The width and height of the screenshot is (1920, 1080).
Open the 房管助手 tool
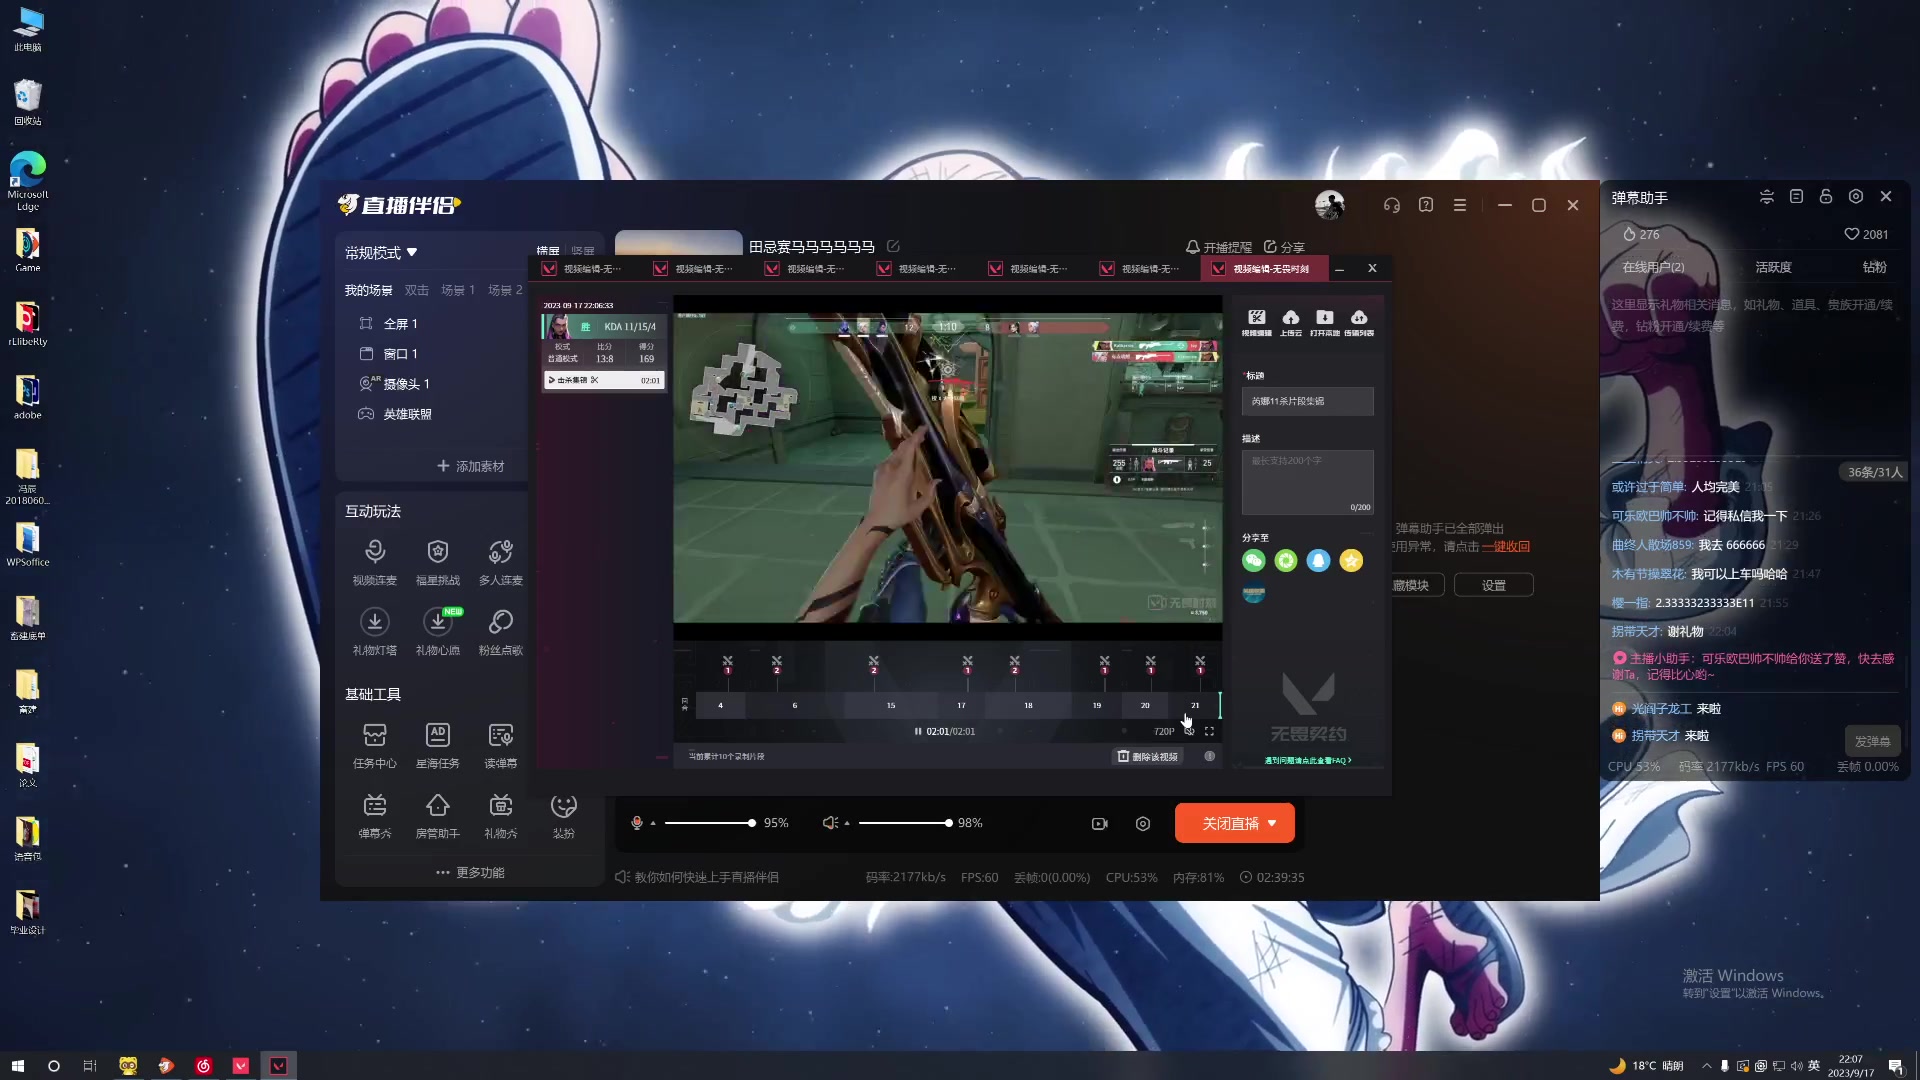pos(438,816)
